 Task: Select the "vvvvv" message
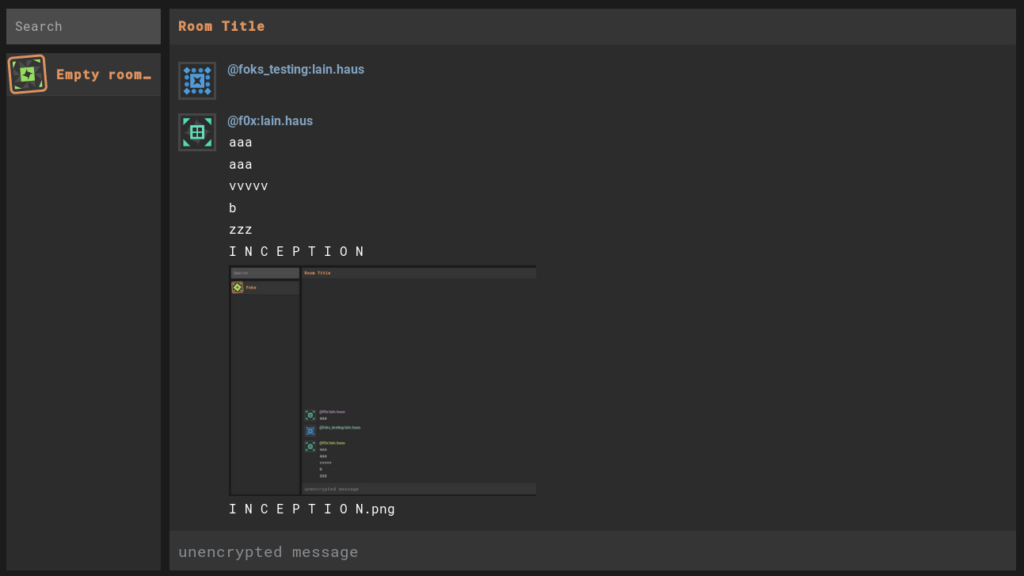click(248, 187)
